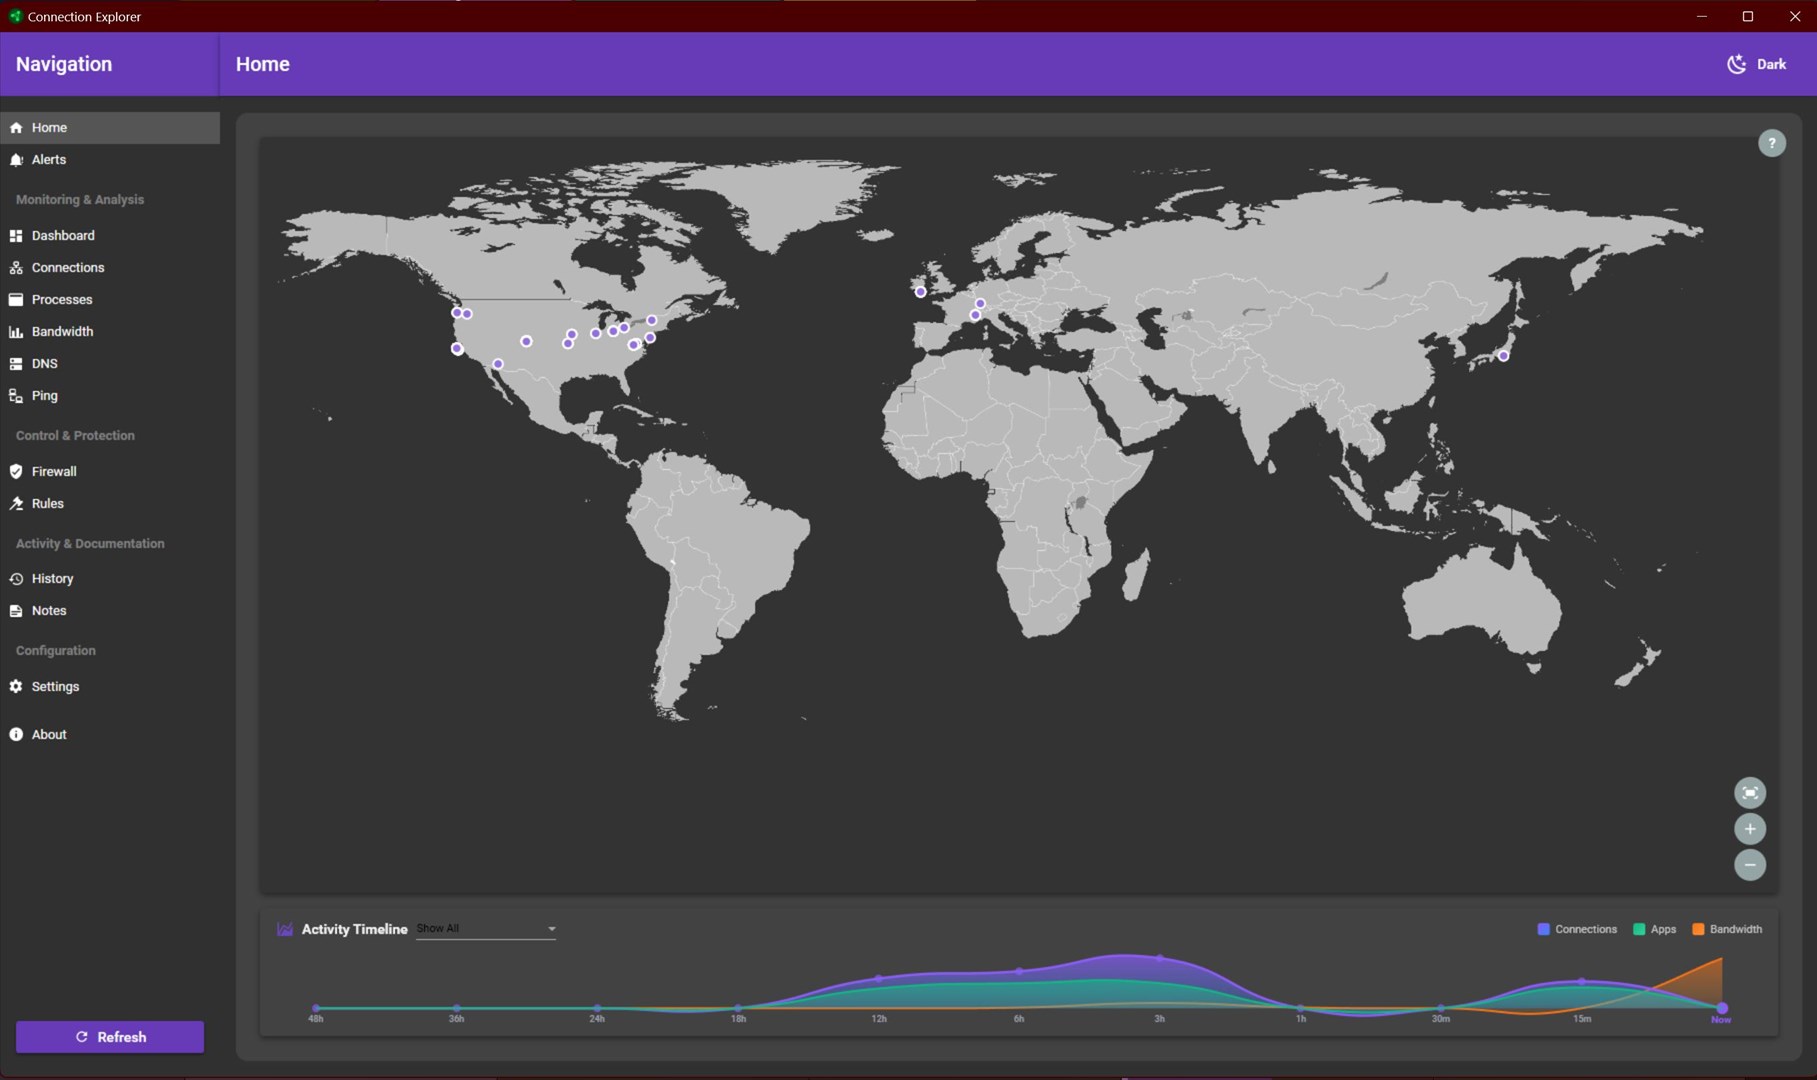Open the Show All timeline dropdown
The width and height of the screenshot is (1817, 1080).
tap(486, 929)
